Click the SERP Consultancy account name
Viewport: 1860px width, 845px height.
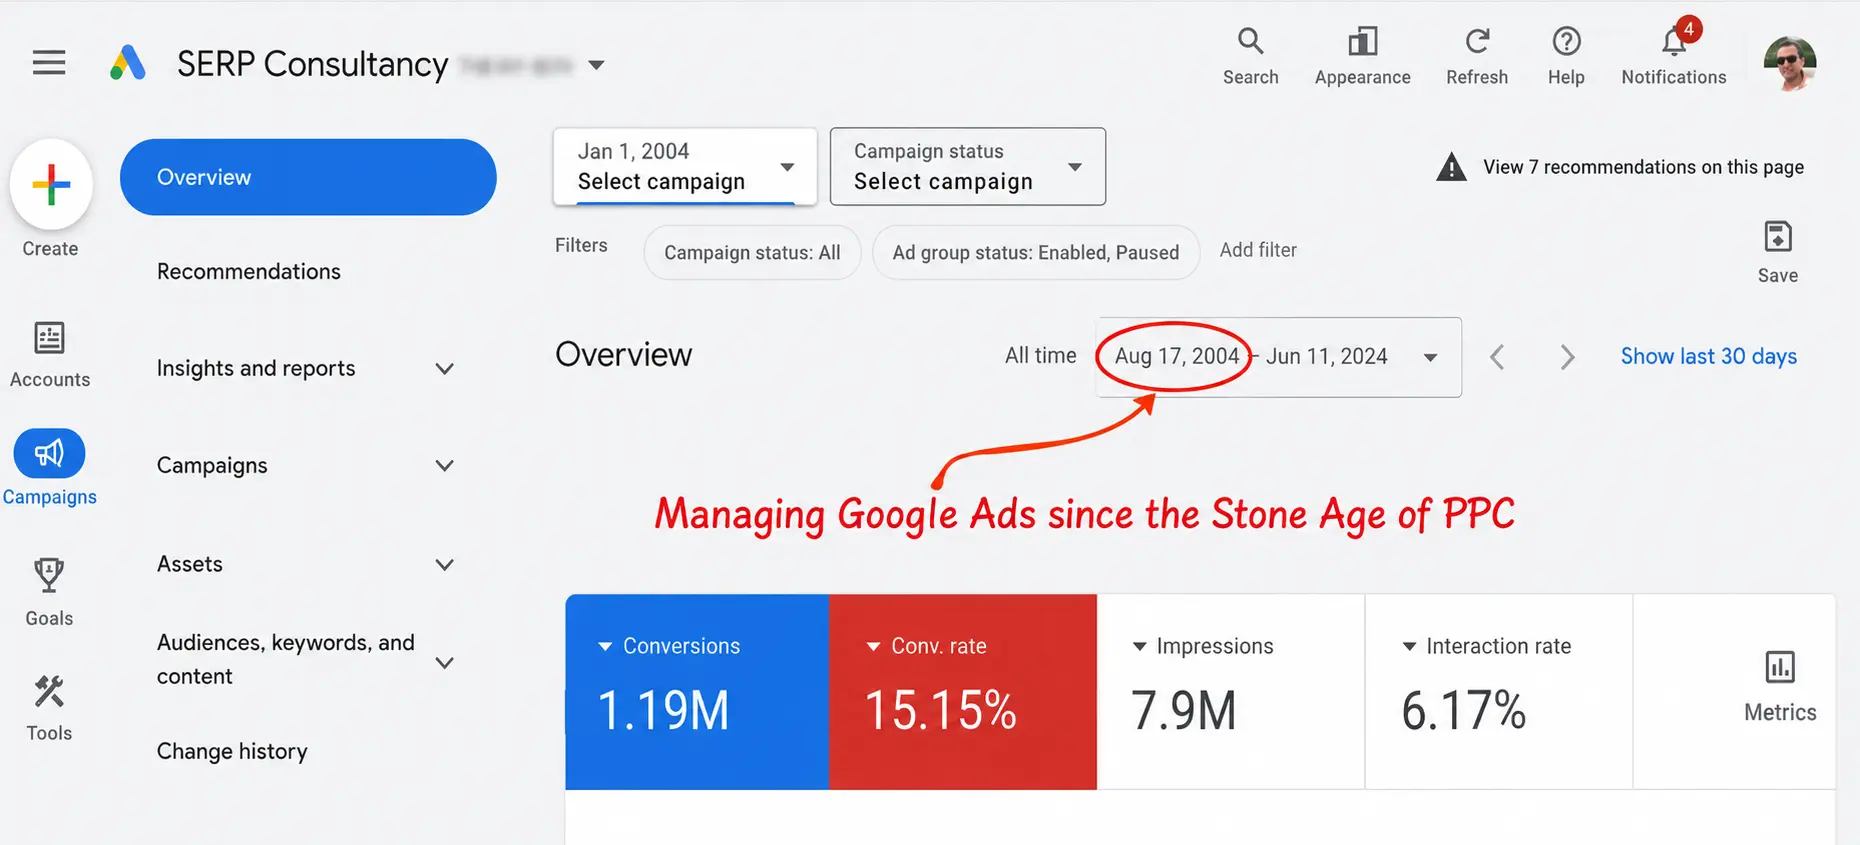(312, 64)
